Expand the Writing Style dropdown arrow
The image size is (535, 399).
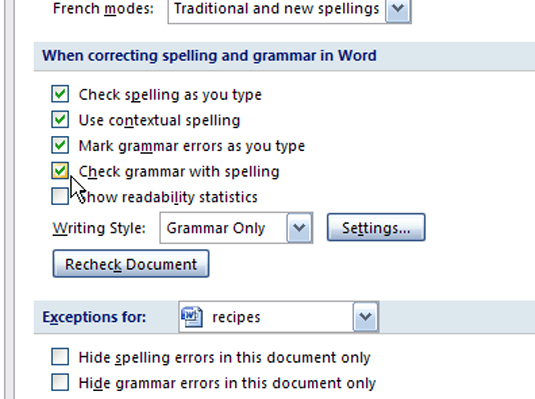300,228
